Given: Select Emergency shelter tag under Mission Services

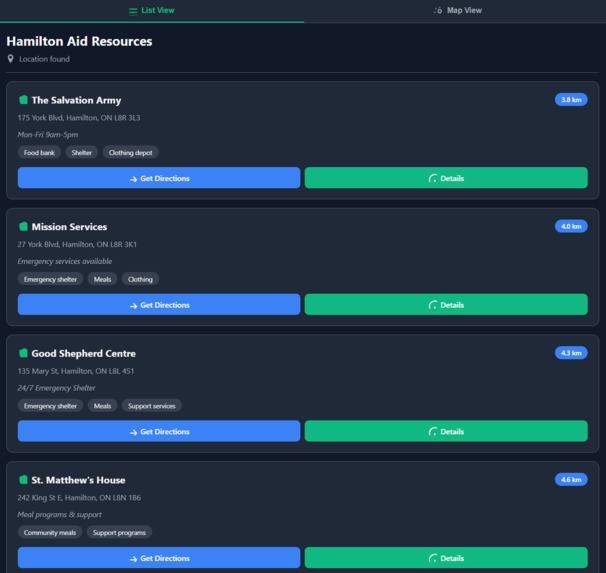Looking at the screenshot, I should click(x=50, y=279).
